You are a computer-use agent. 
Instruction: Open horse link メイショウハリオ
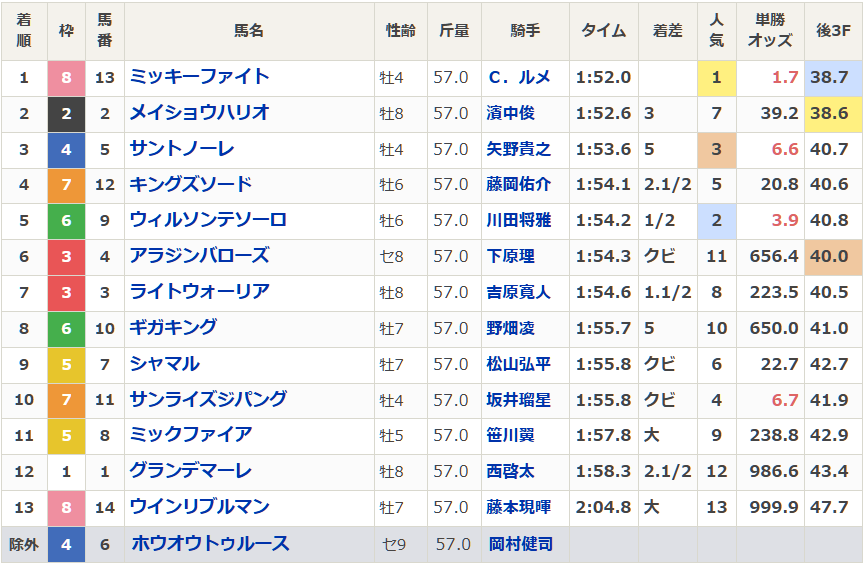[199, 113]
